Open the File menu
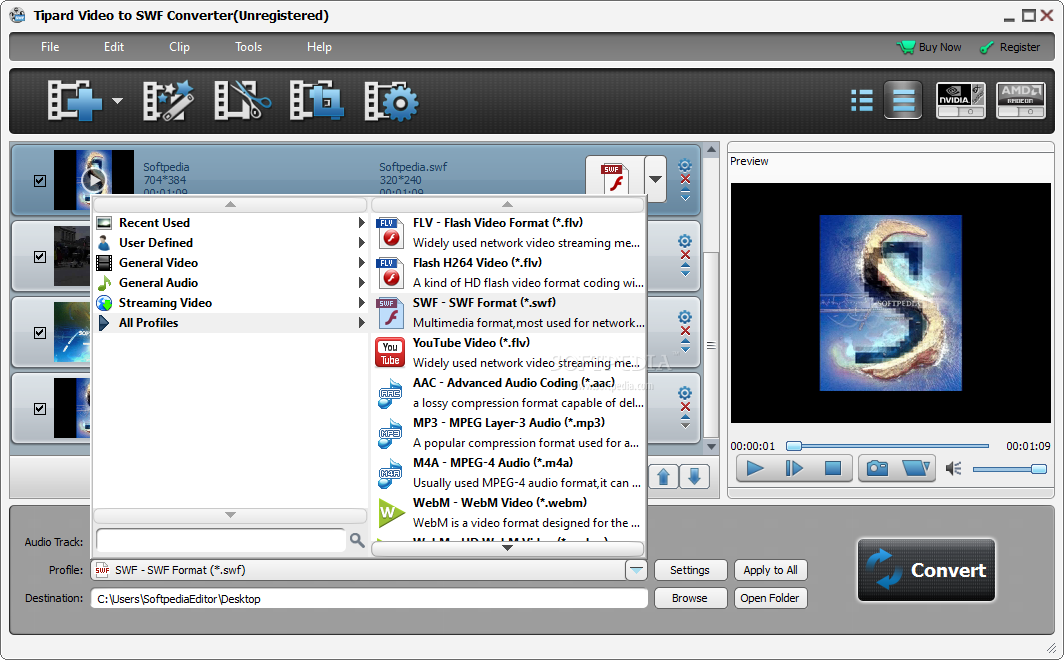 50,47
